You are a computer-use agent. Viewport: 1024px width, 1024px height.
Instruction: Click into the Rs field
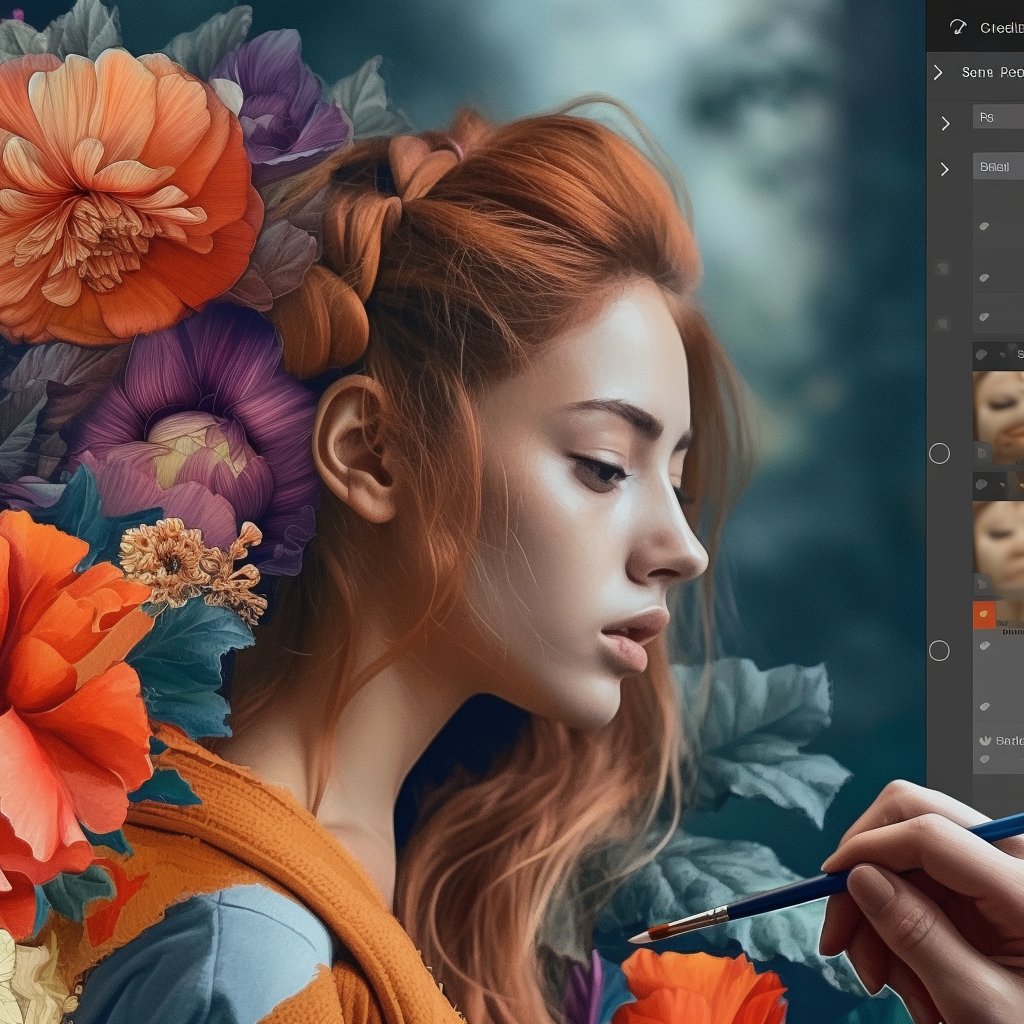999,118
